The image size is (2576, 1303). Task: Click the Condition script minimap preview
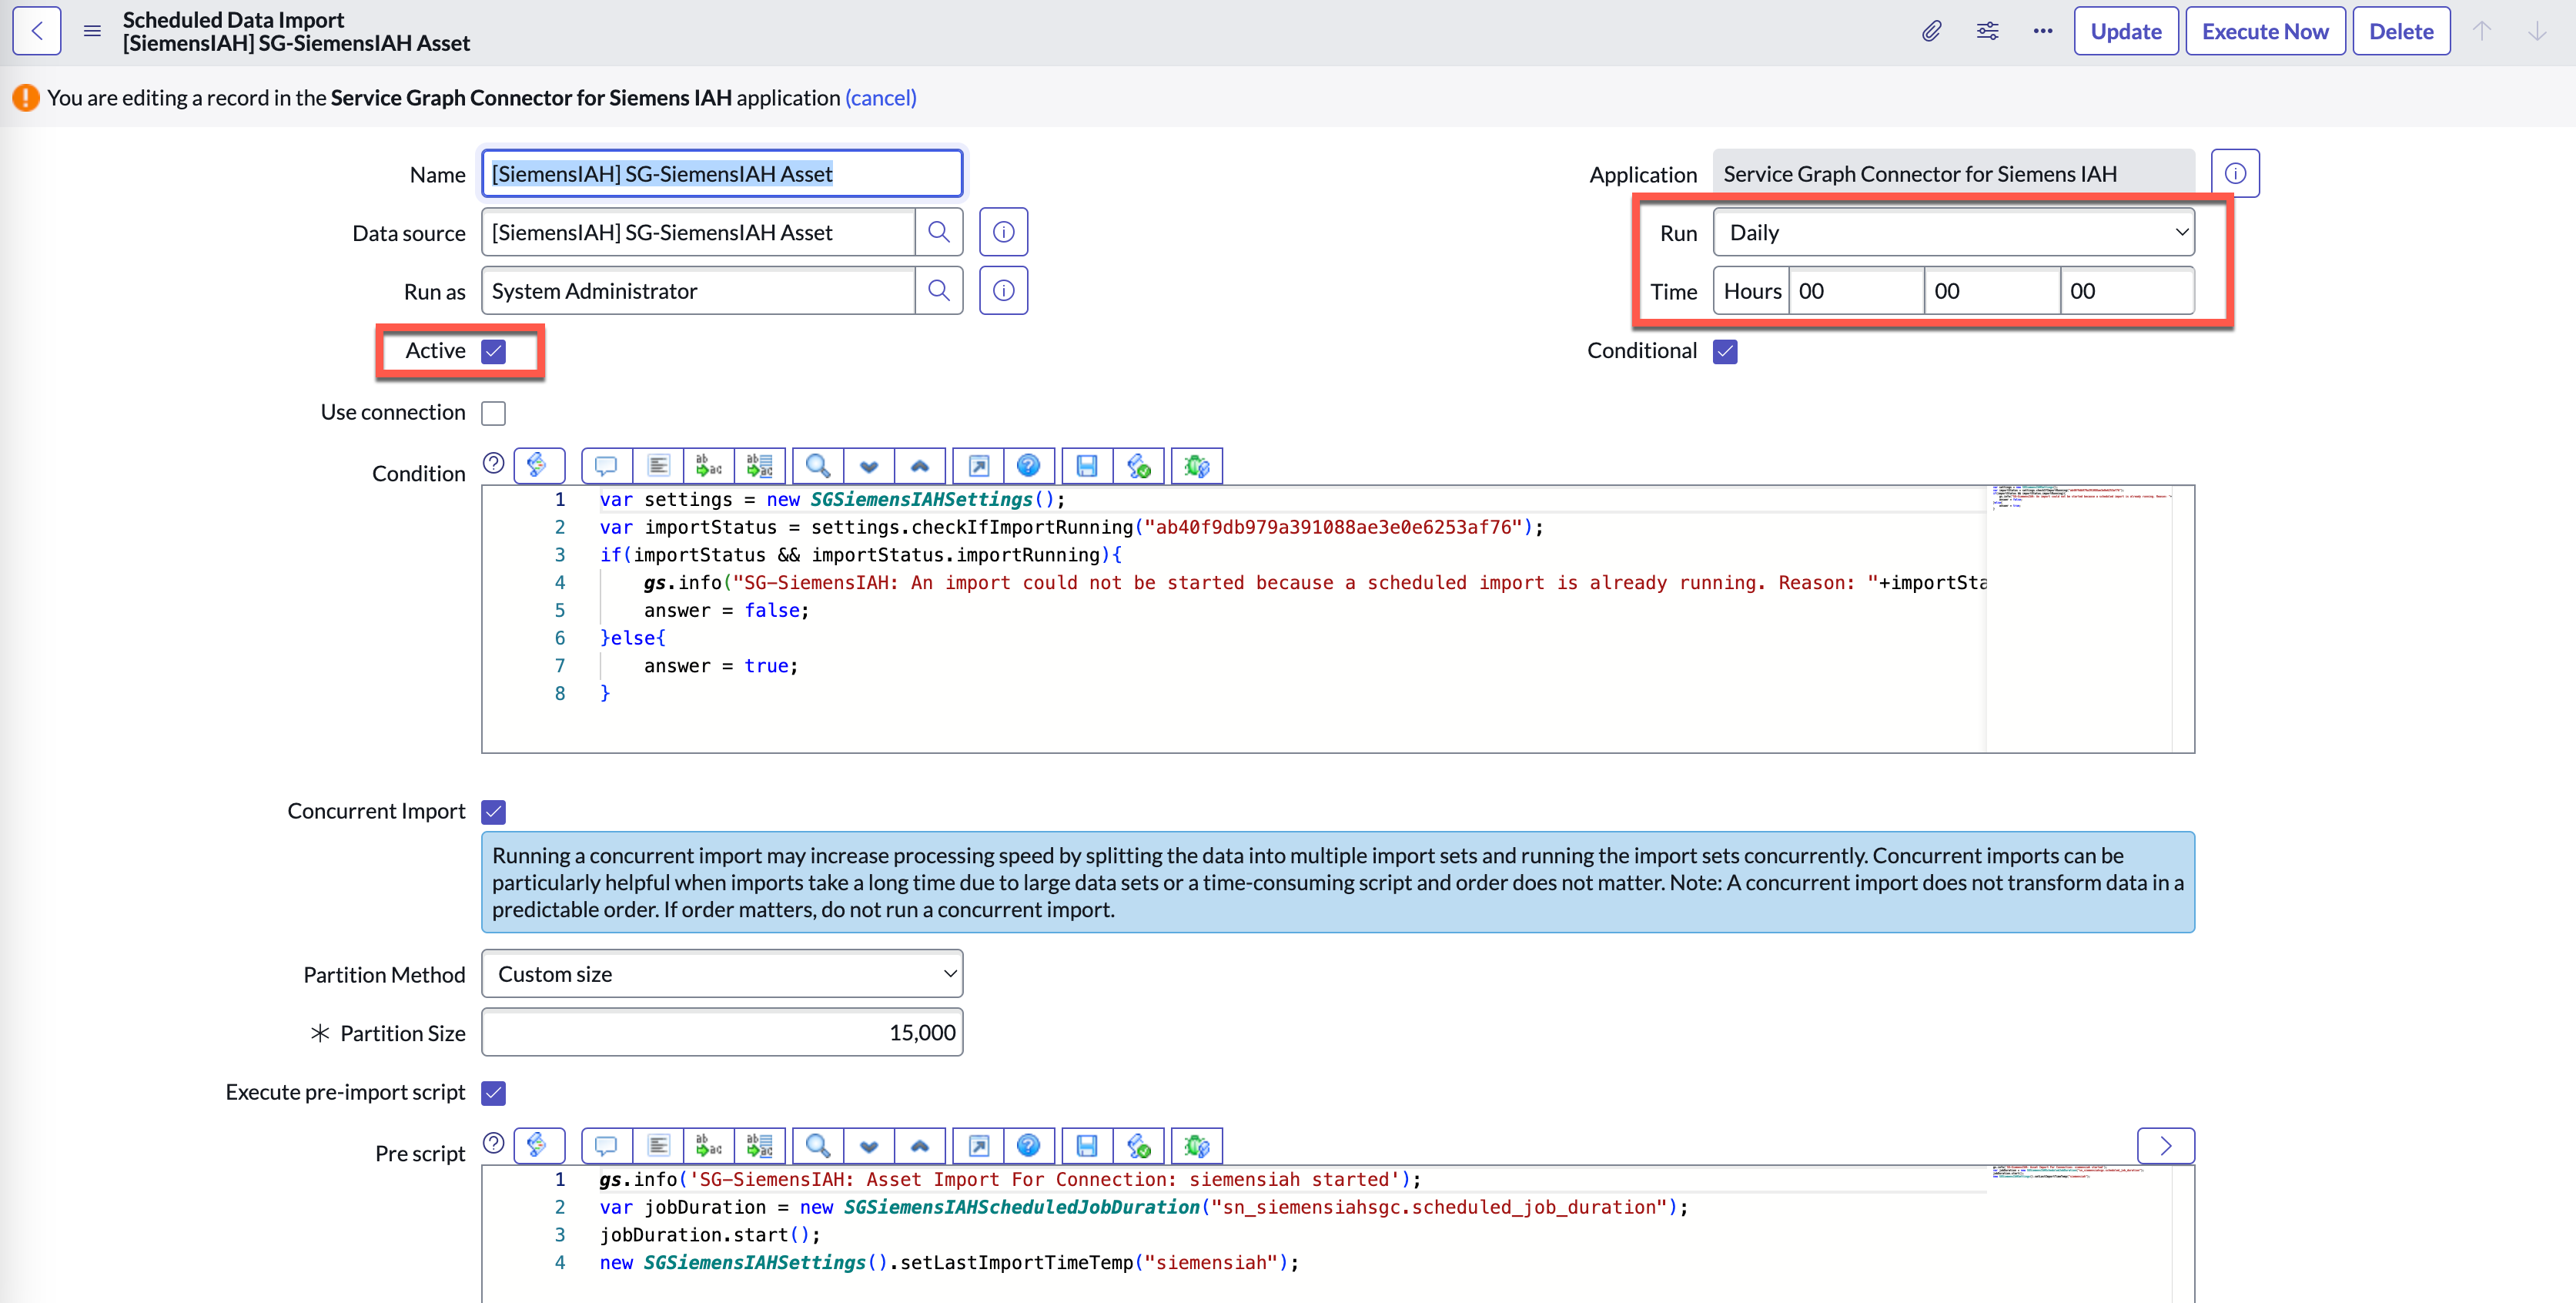tap(2080, 618)
